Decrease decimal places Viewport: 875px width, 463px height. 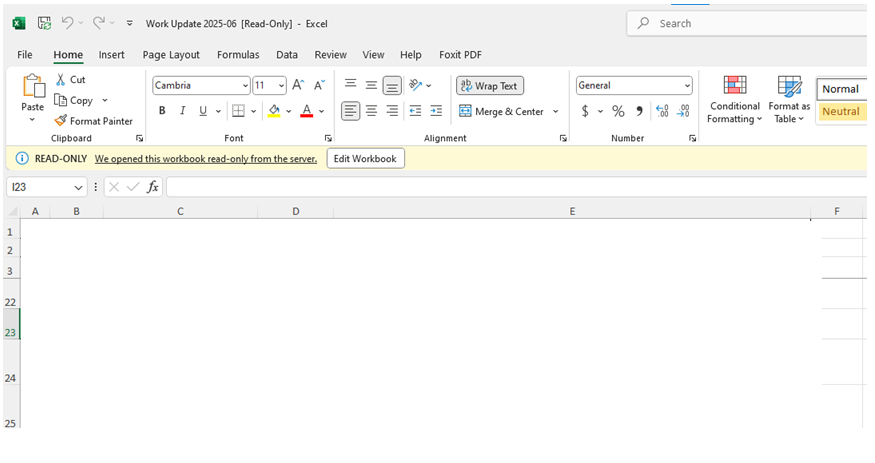pos(684,111)
